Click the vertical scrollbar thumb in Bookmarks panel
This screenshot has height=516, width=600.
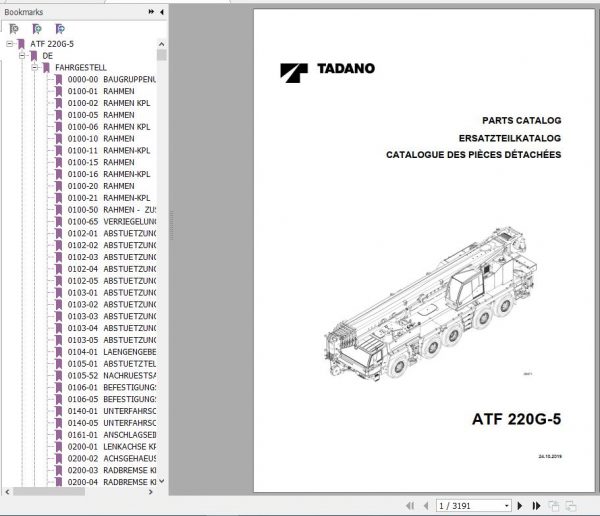[161, 55]
